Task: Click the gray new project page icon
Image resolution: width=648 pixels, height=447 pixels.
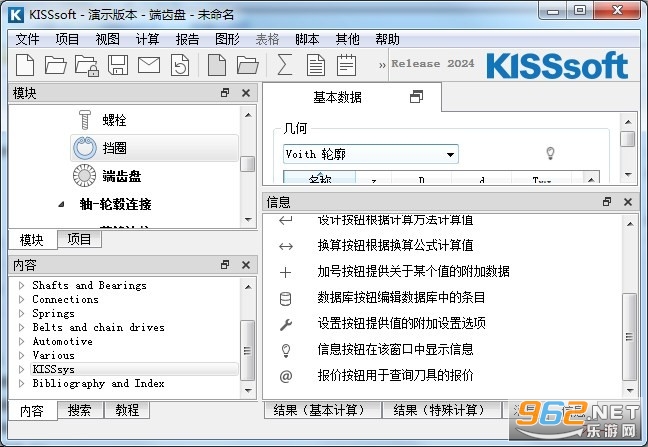Action: [x=217, y=65]
